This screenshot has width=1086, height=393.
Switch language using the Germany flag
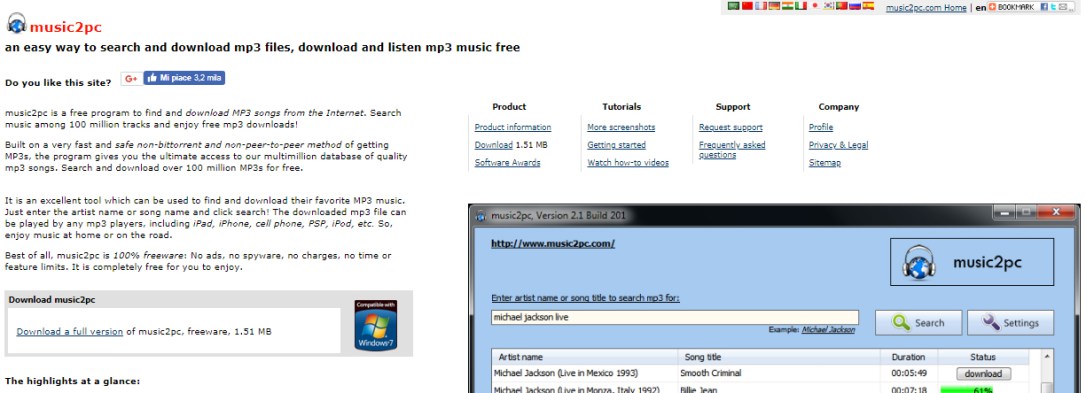coord(774,6)
